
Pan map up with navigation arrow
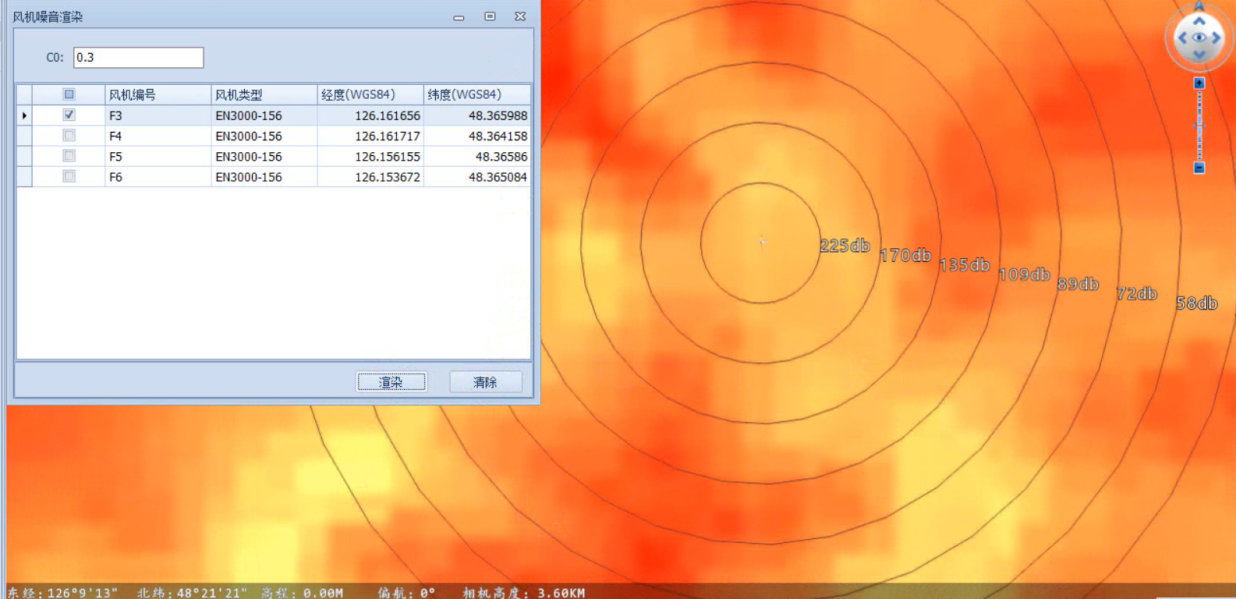1199,21
